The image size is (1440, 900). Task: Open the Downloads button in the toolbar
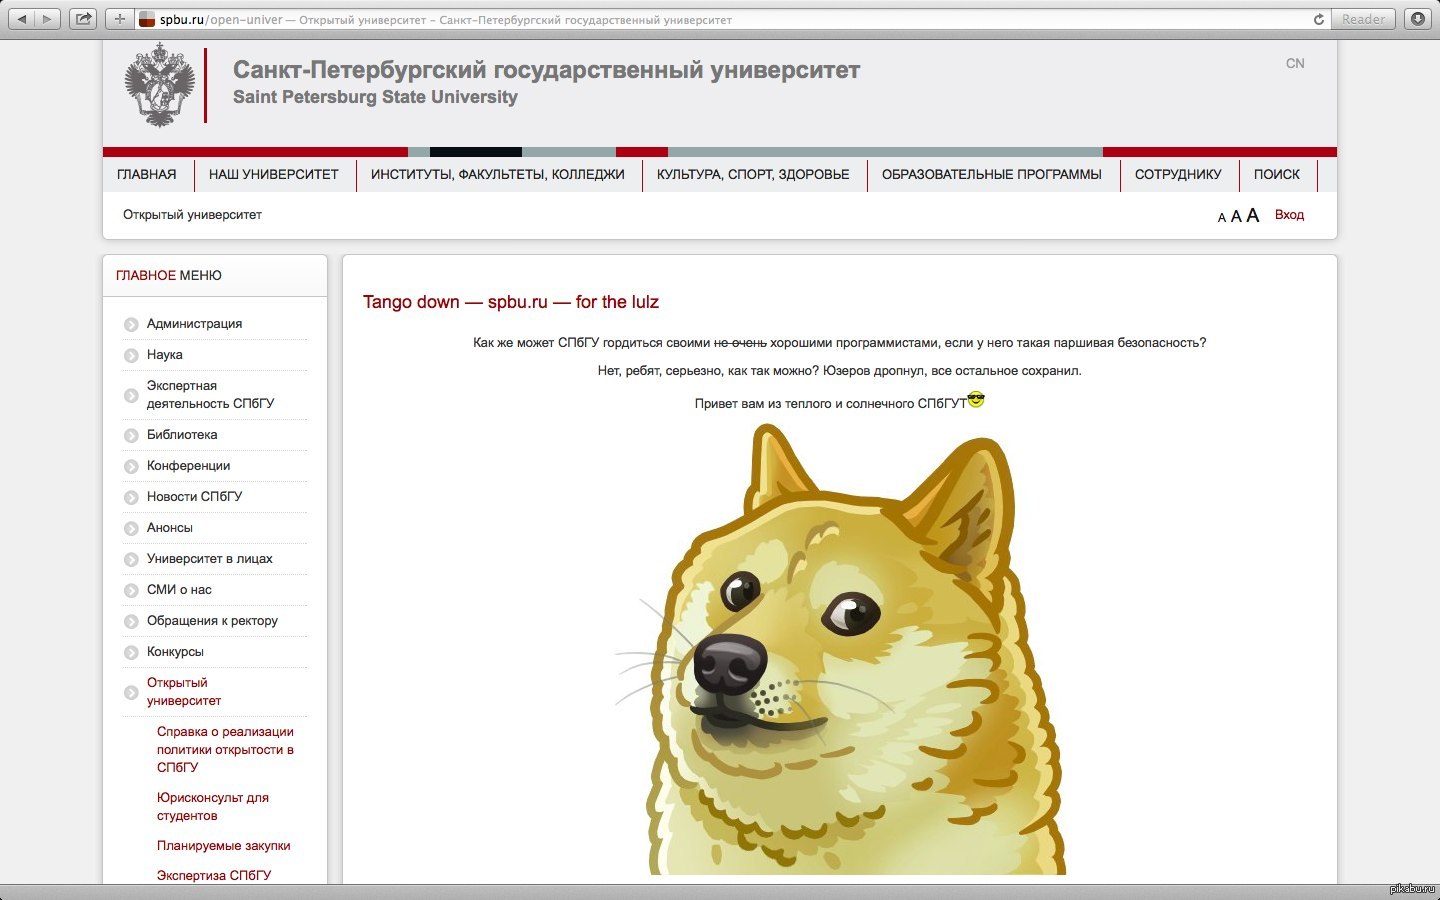pos(1418,19)
